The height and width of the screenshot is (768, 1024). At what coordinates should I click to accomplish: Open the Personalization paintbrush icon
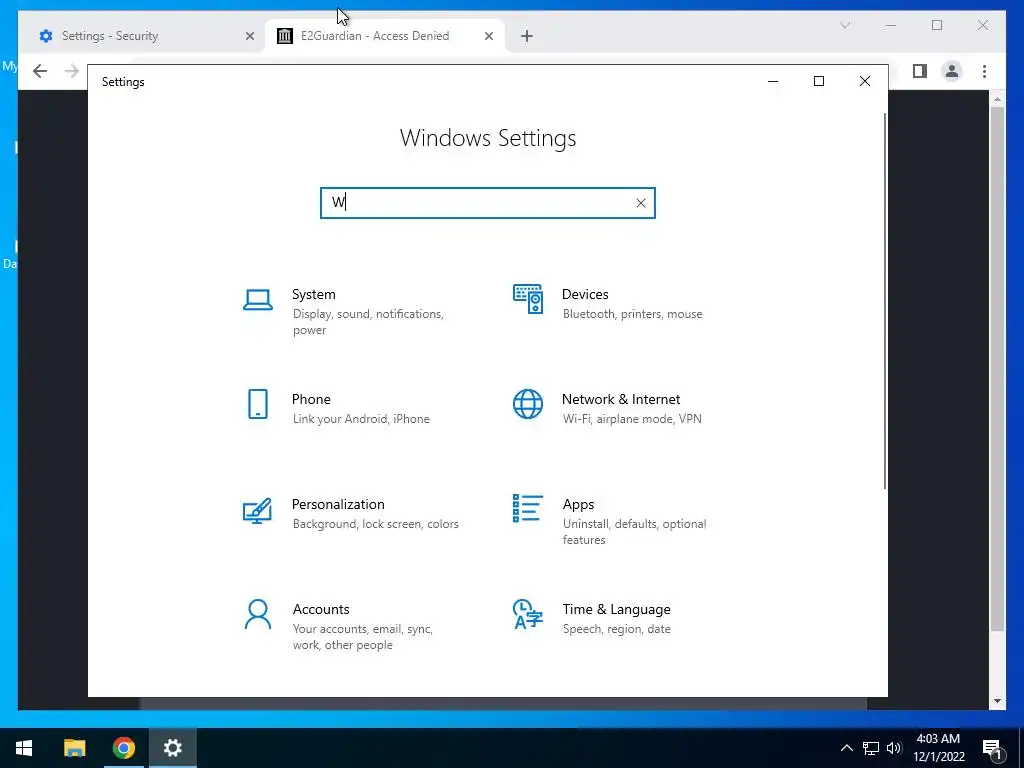[x=257, y=511]
